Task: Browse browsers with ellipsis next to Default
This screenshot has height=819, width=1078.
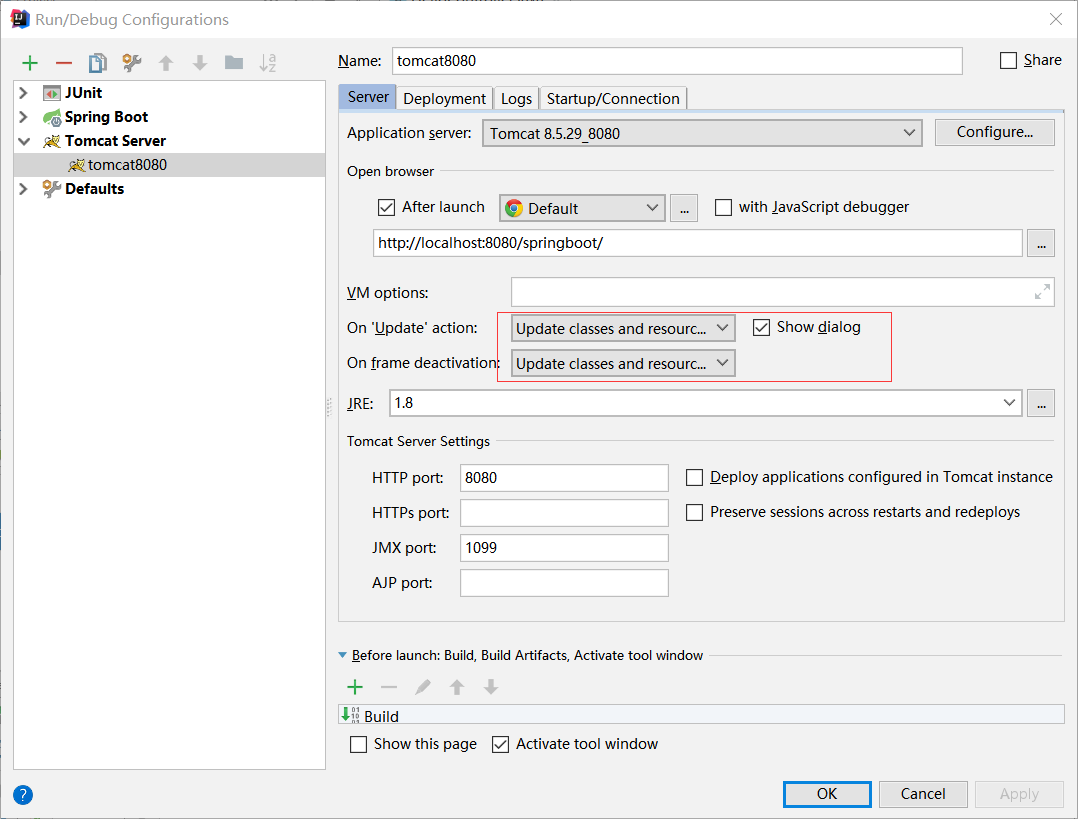Action: (x=684, y=208)
